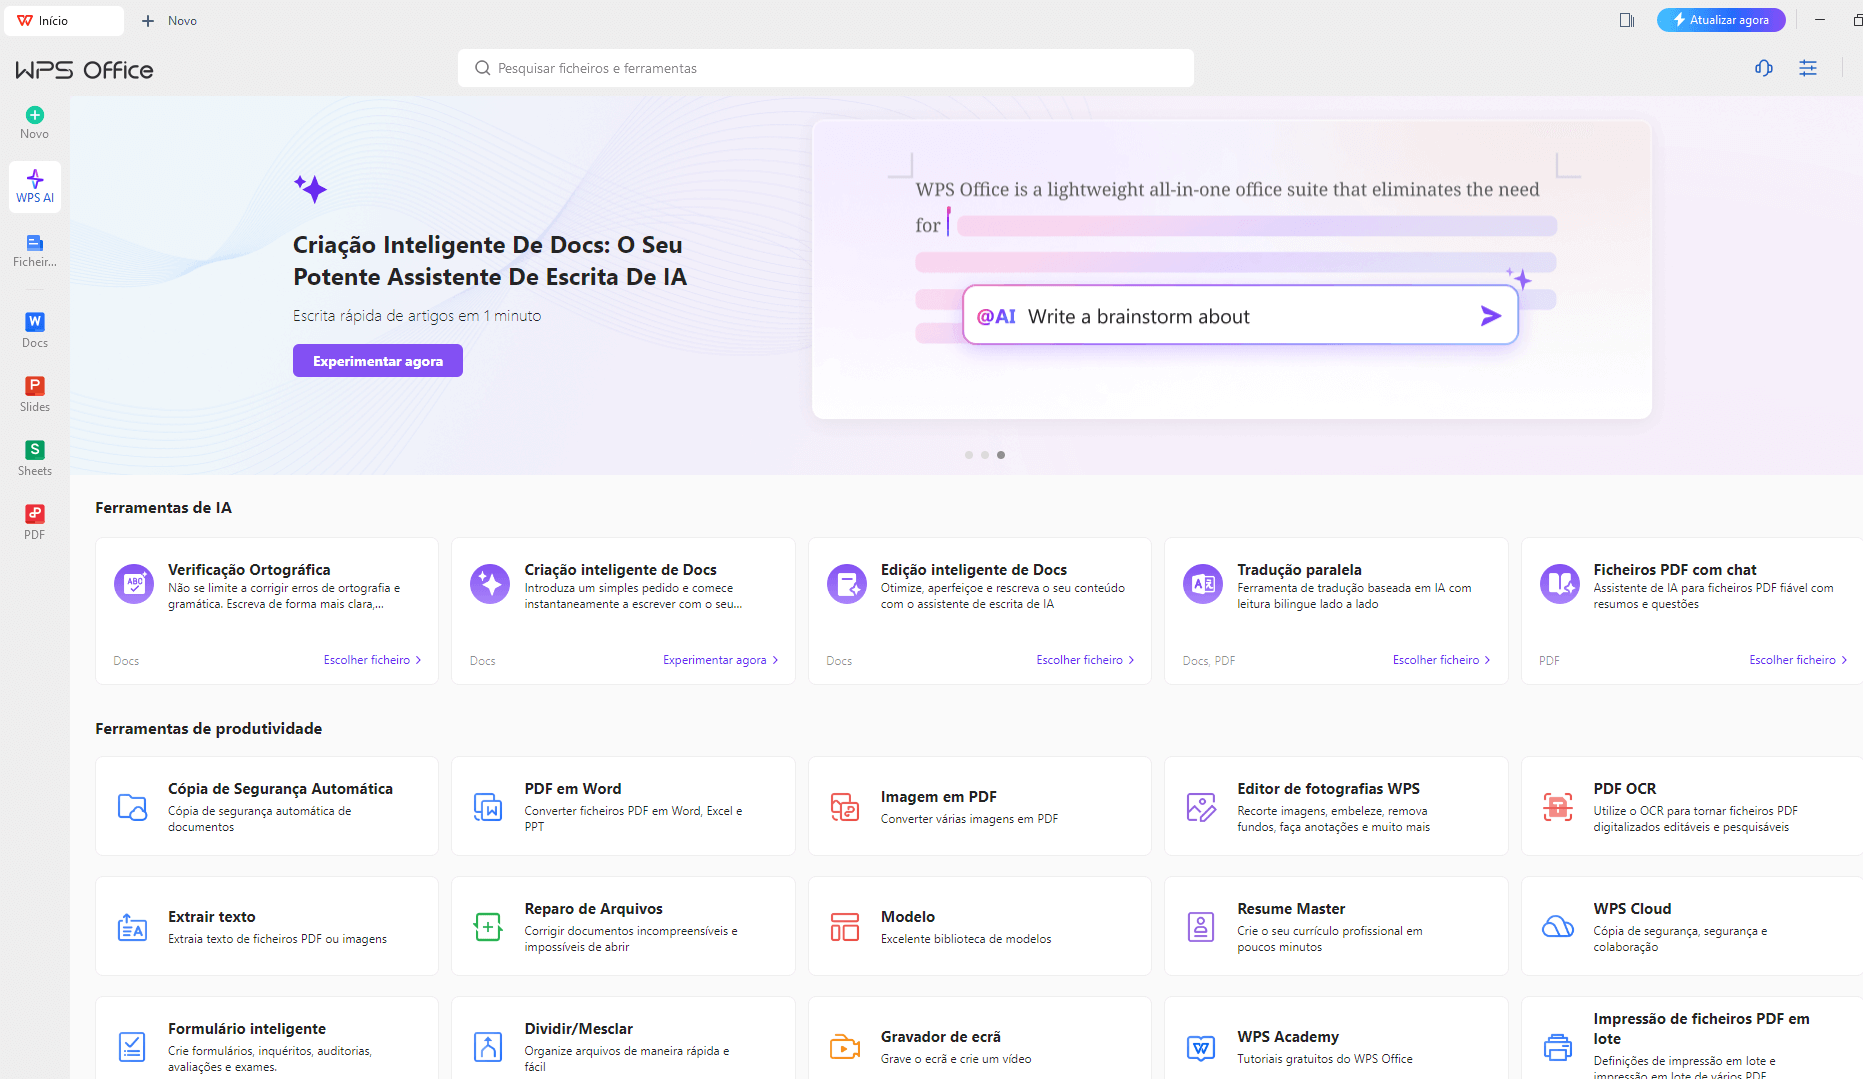Image resolution: width=1863 pixels, height=1079 pixels.
Task: Click the Criação inteligente de Docs sparkle icon
Action: pyautogui.click(x=490, y=584)
